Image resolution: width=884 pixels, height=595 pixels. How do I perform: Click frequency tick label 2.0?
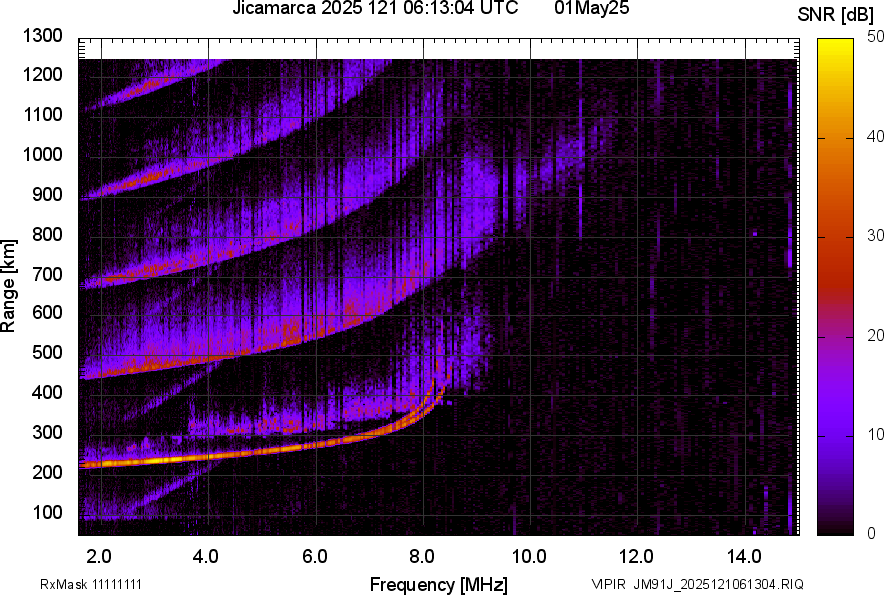click(x=99, y=557)
